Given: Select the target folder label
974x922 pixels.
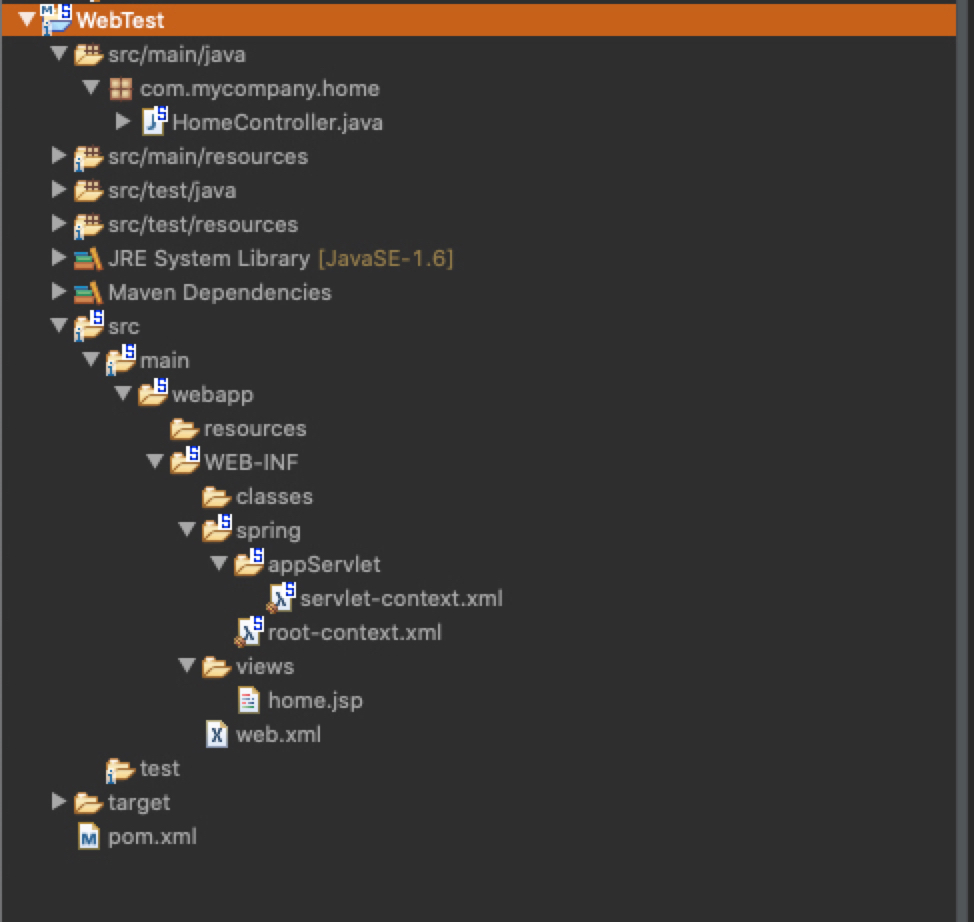Looking at the screenshot, I should (139, 803).
